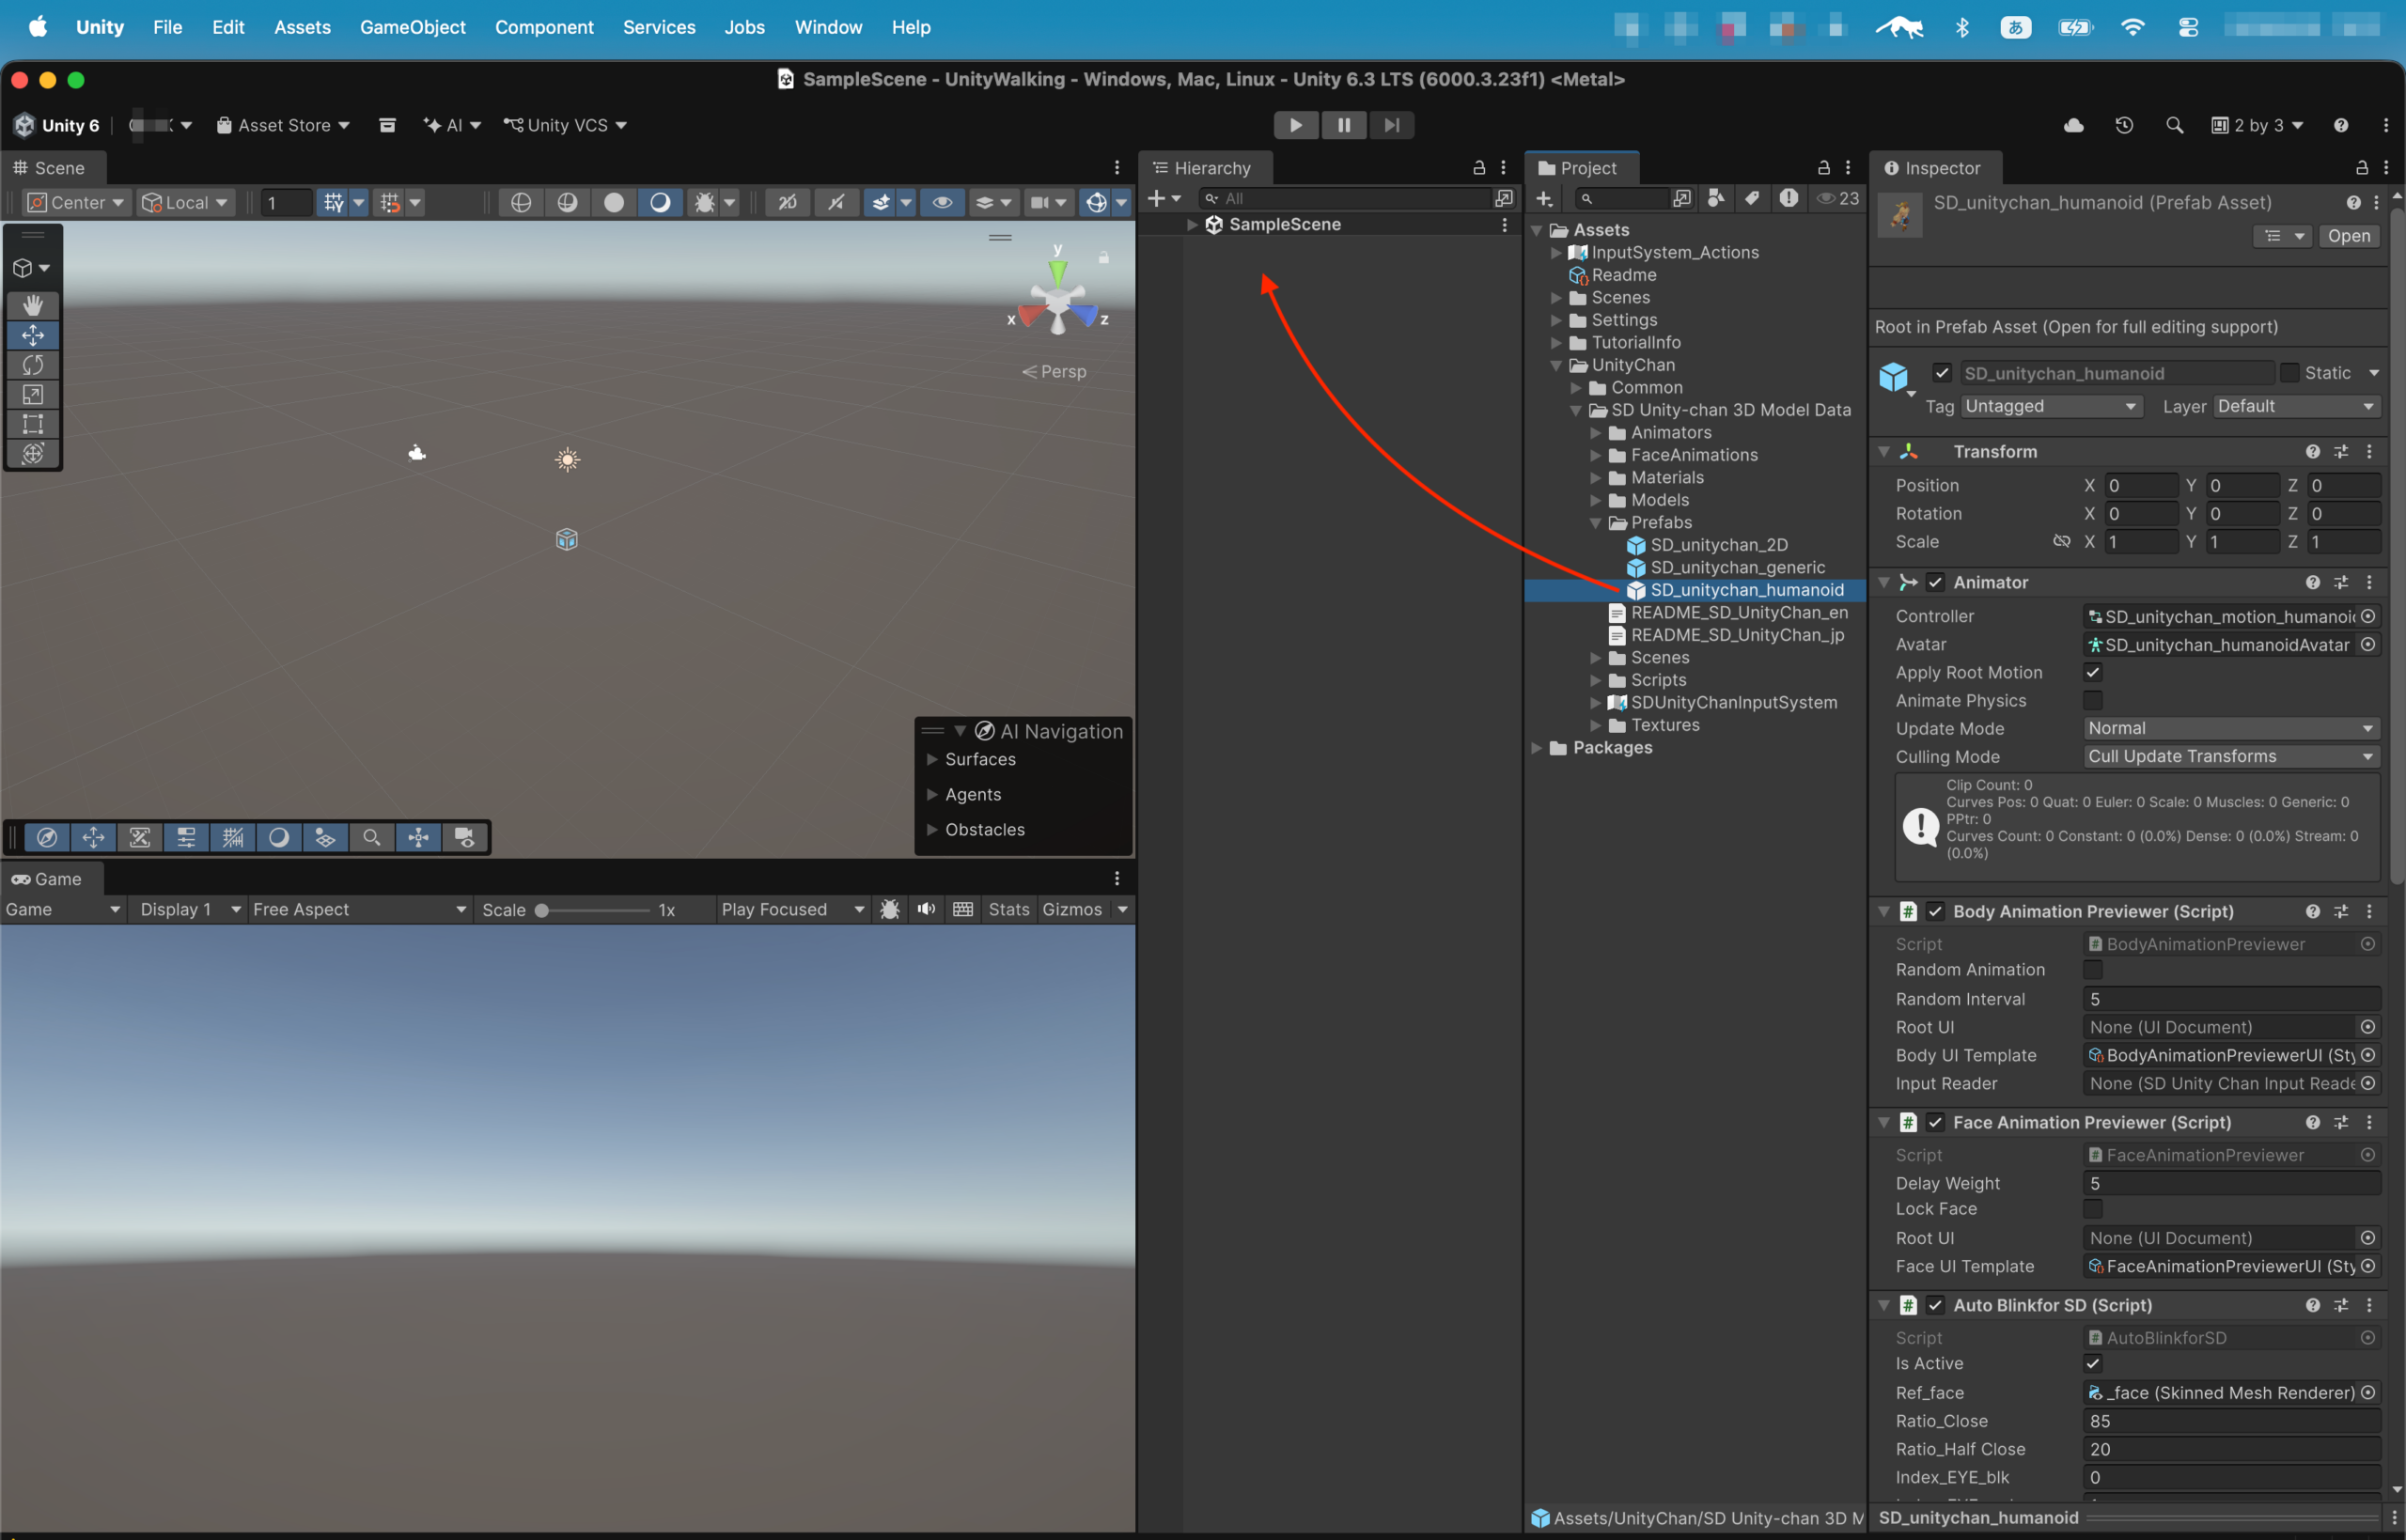Click the Play button
Screen dimensions: 2406x1540
pyautogui.click(x=1295, y=125)
